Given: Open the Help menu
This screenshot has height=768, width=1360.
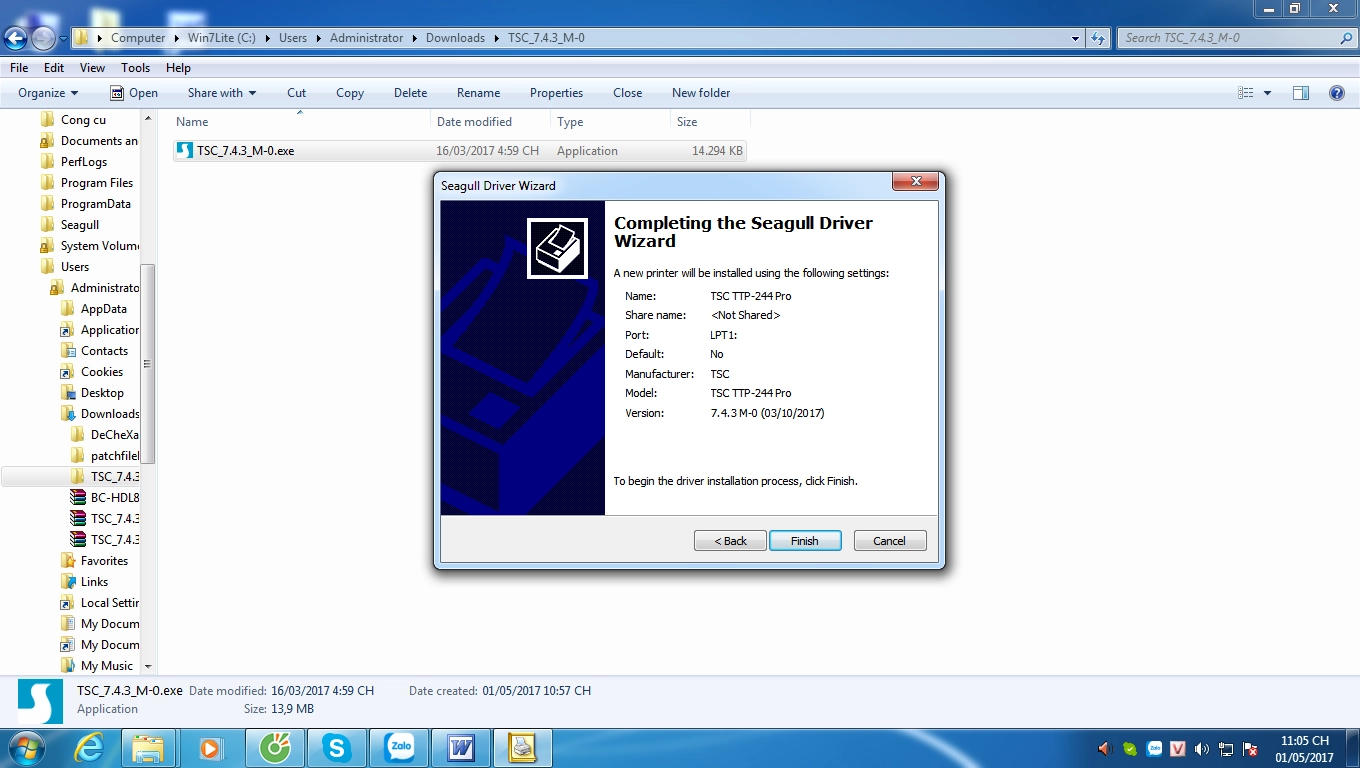Looking at the screenshot, I should coord(178,68).
